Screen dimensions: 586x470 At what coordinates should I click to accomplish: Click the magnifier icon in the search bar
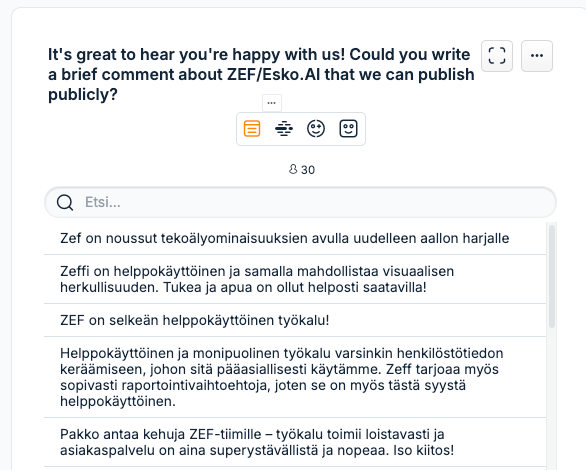click(x=65, y=202)
